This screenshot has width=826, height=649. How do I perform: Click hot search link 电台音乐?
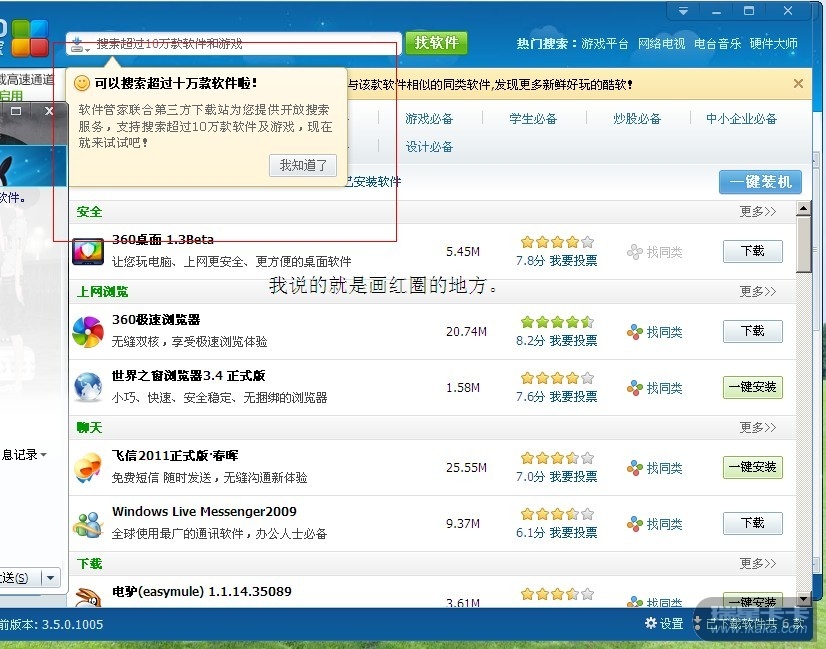point(717,43)
